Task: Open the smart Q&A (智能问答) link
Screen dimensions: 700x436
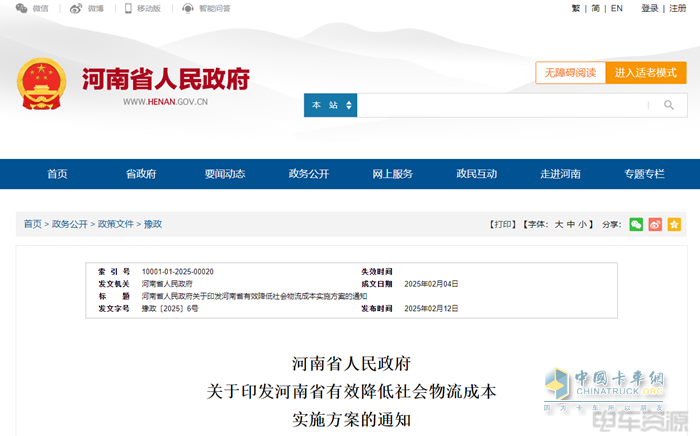Action: (207, 8)
